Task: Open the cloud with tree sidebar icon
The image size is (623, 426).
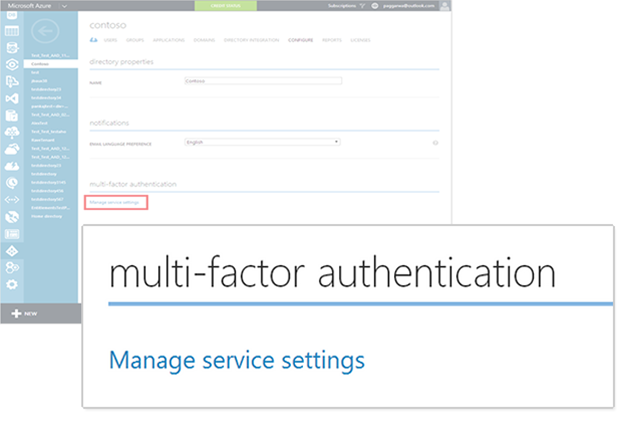Action: coord(12,132)
